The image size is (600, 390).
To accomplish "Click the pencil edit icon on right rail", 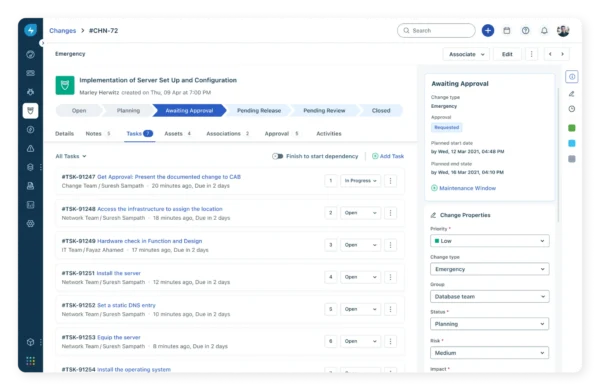I will [x=572, y=94].
